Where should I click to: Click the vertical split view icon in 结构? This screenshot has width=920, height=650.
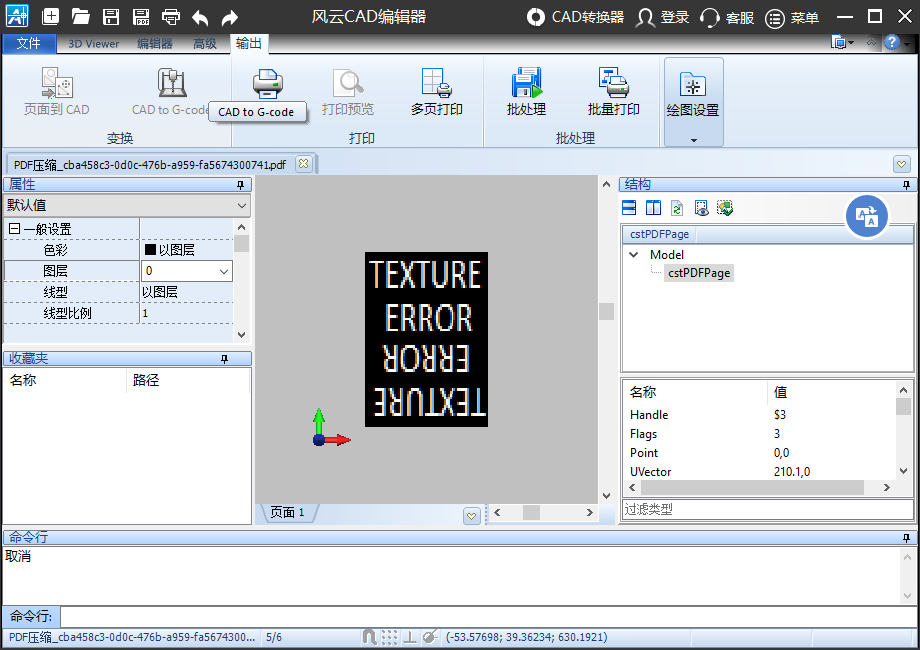(x=653, y=208)
